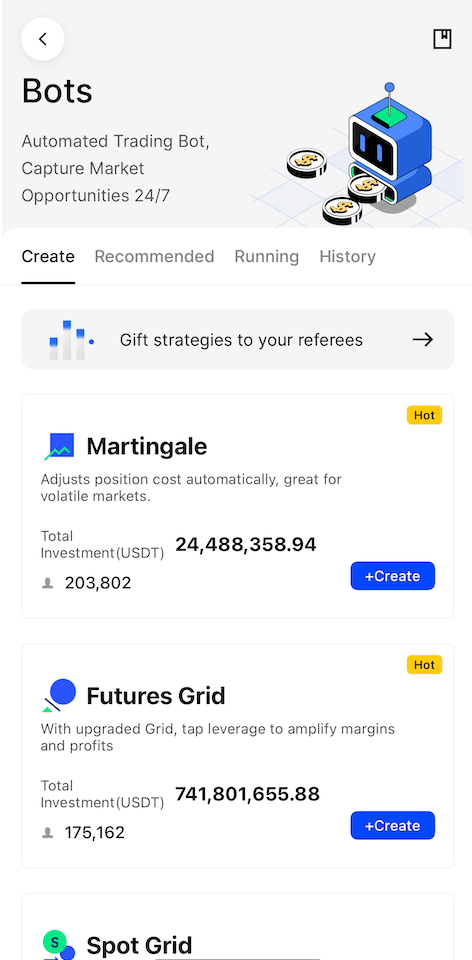The height and width of the screenshot is (960, 472).
Task: Click the Martingale chart icon
Action: pyautogui.click(x=59, y=446)
